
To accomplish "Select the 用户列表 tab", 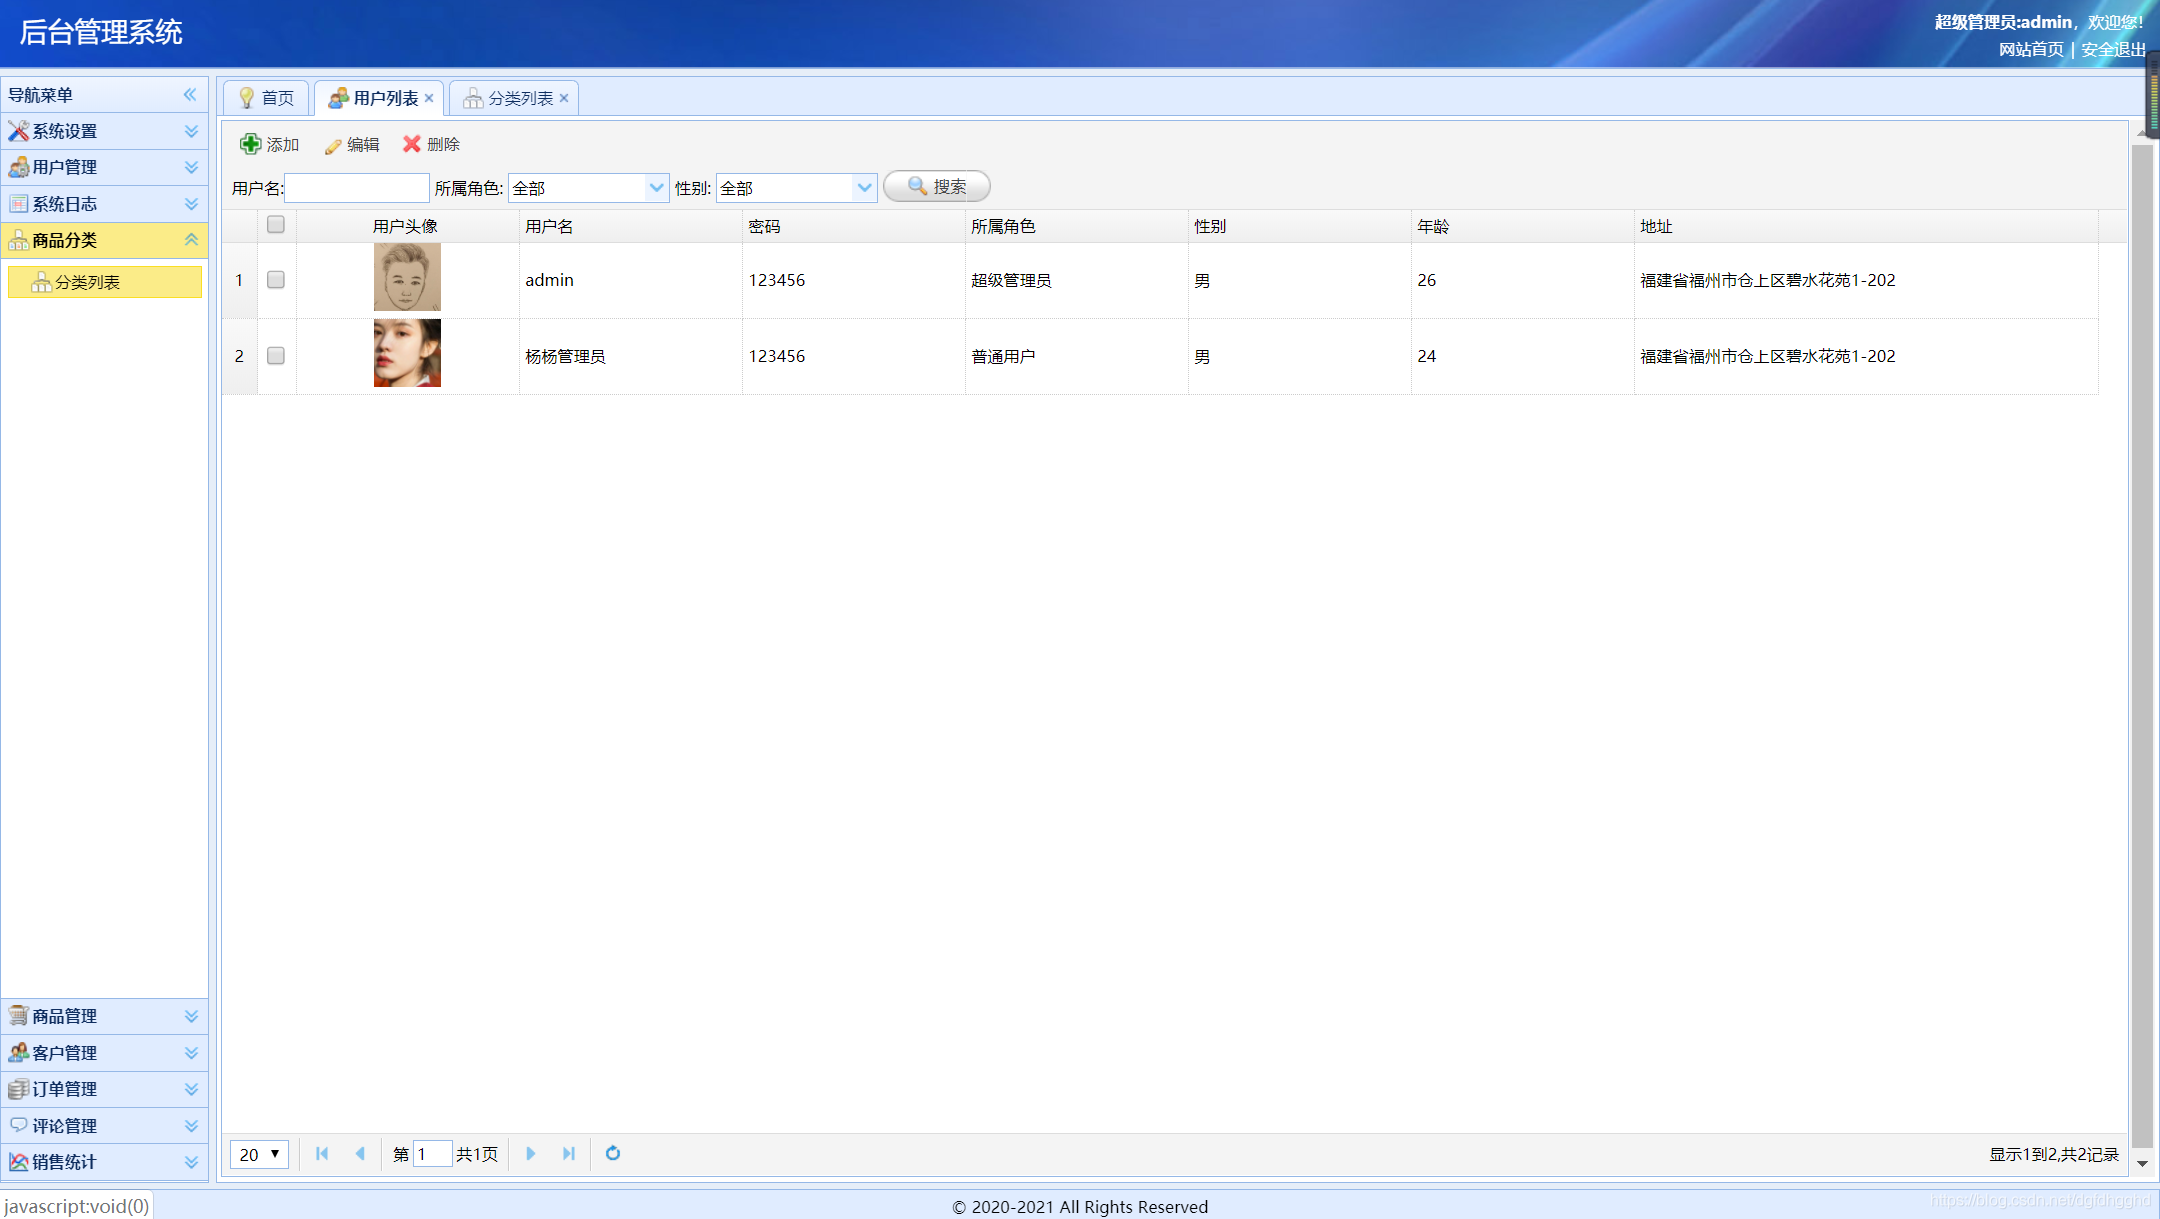I will coord(378,98).
